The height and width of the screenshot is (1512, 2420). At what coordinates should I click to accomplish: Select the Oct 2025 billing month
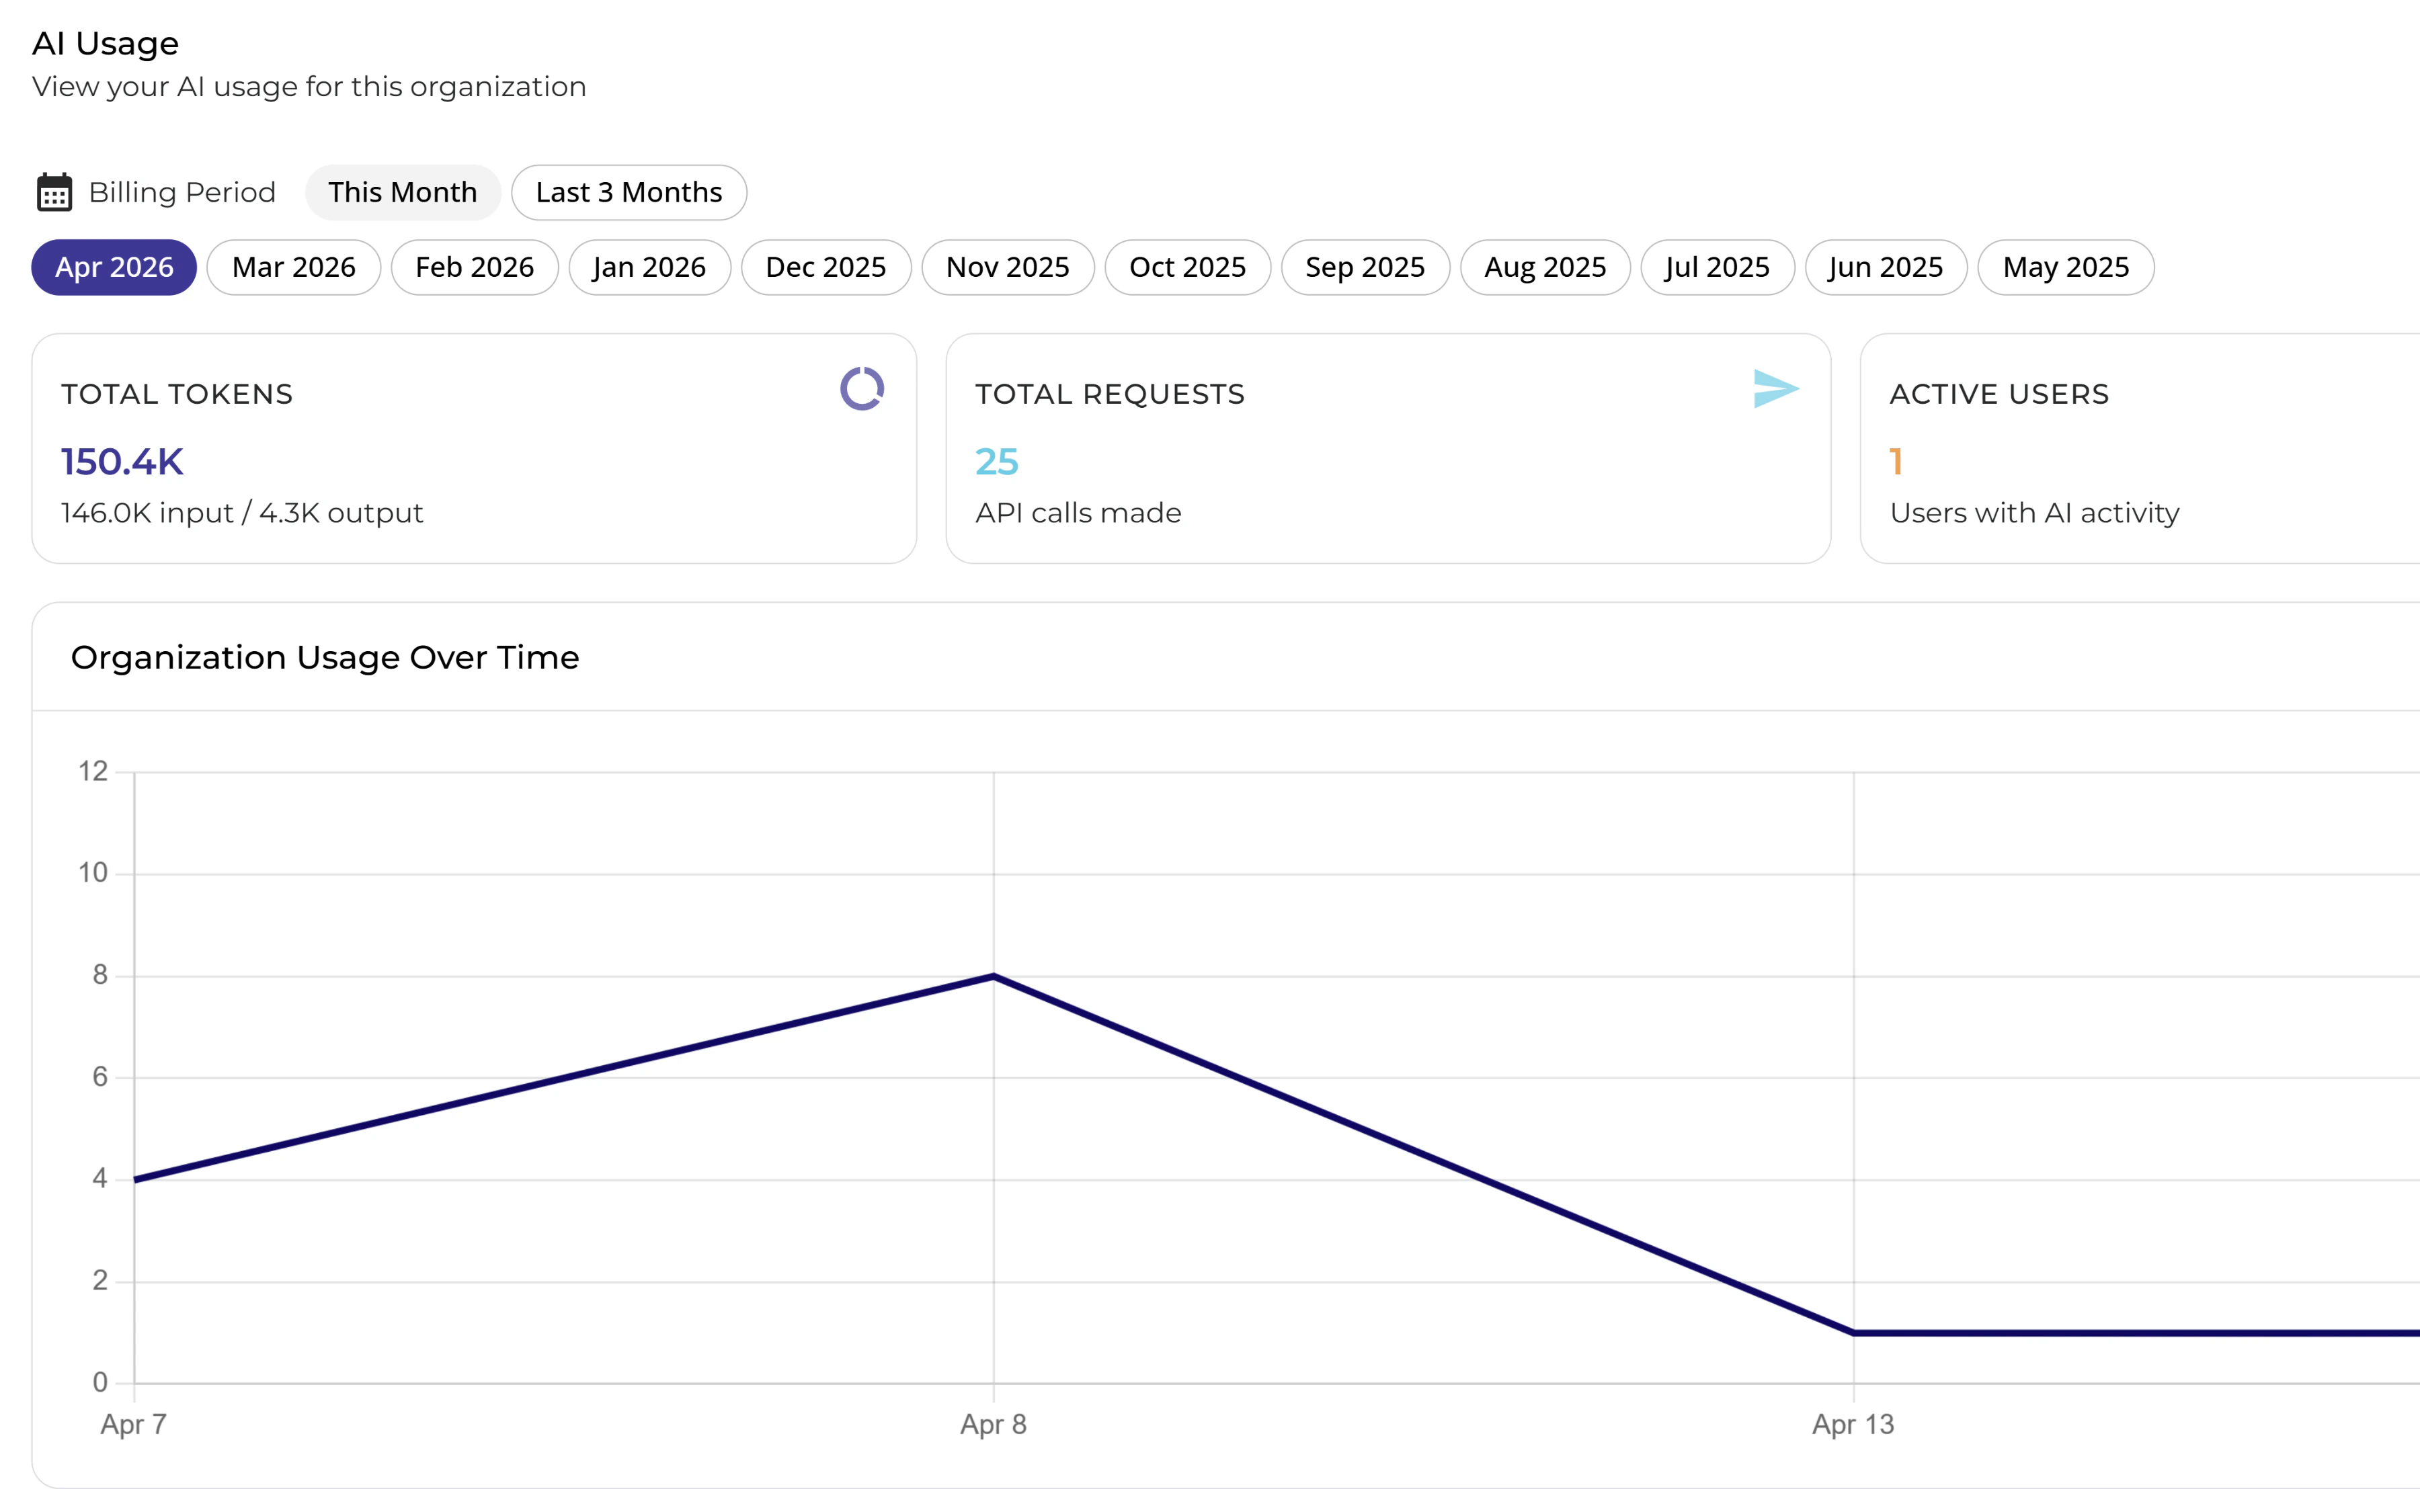pos(1186,267)
